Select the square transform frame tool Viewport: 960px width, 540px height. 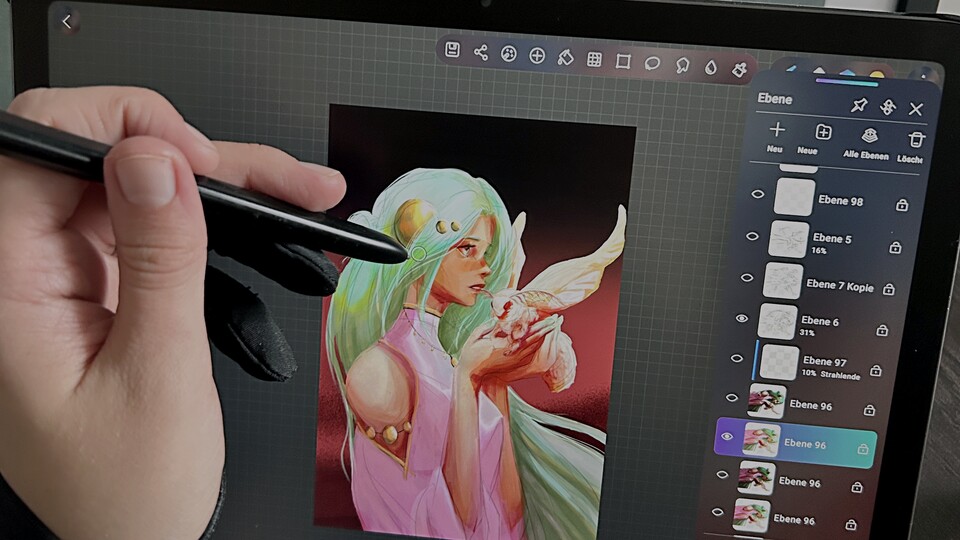(623, 62)
